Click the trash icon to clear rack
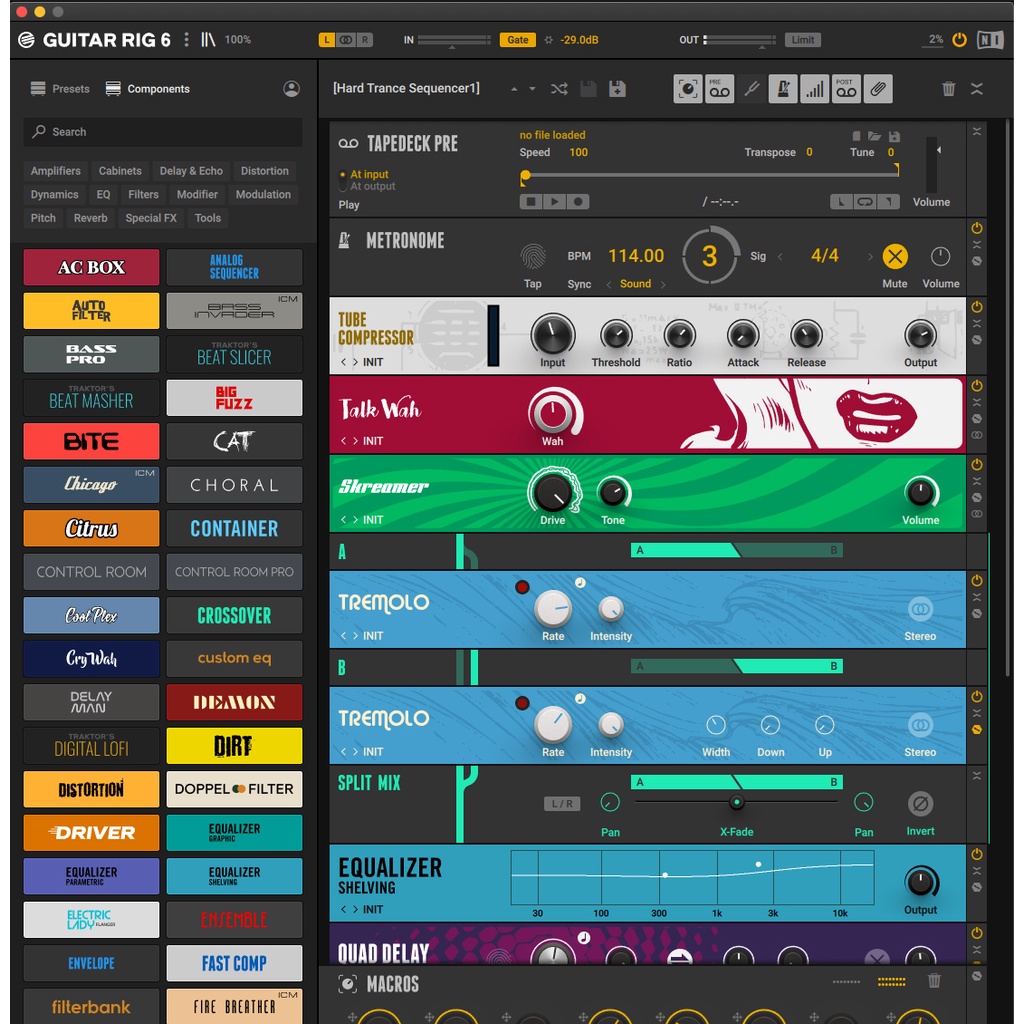The width and height of the screenshot is (1024, 1024). pyautogui.click(x=948, y=89)
